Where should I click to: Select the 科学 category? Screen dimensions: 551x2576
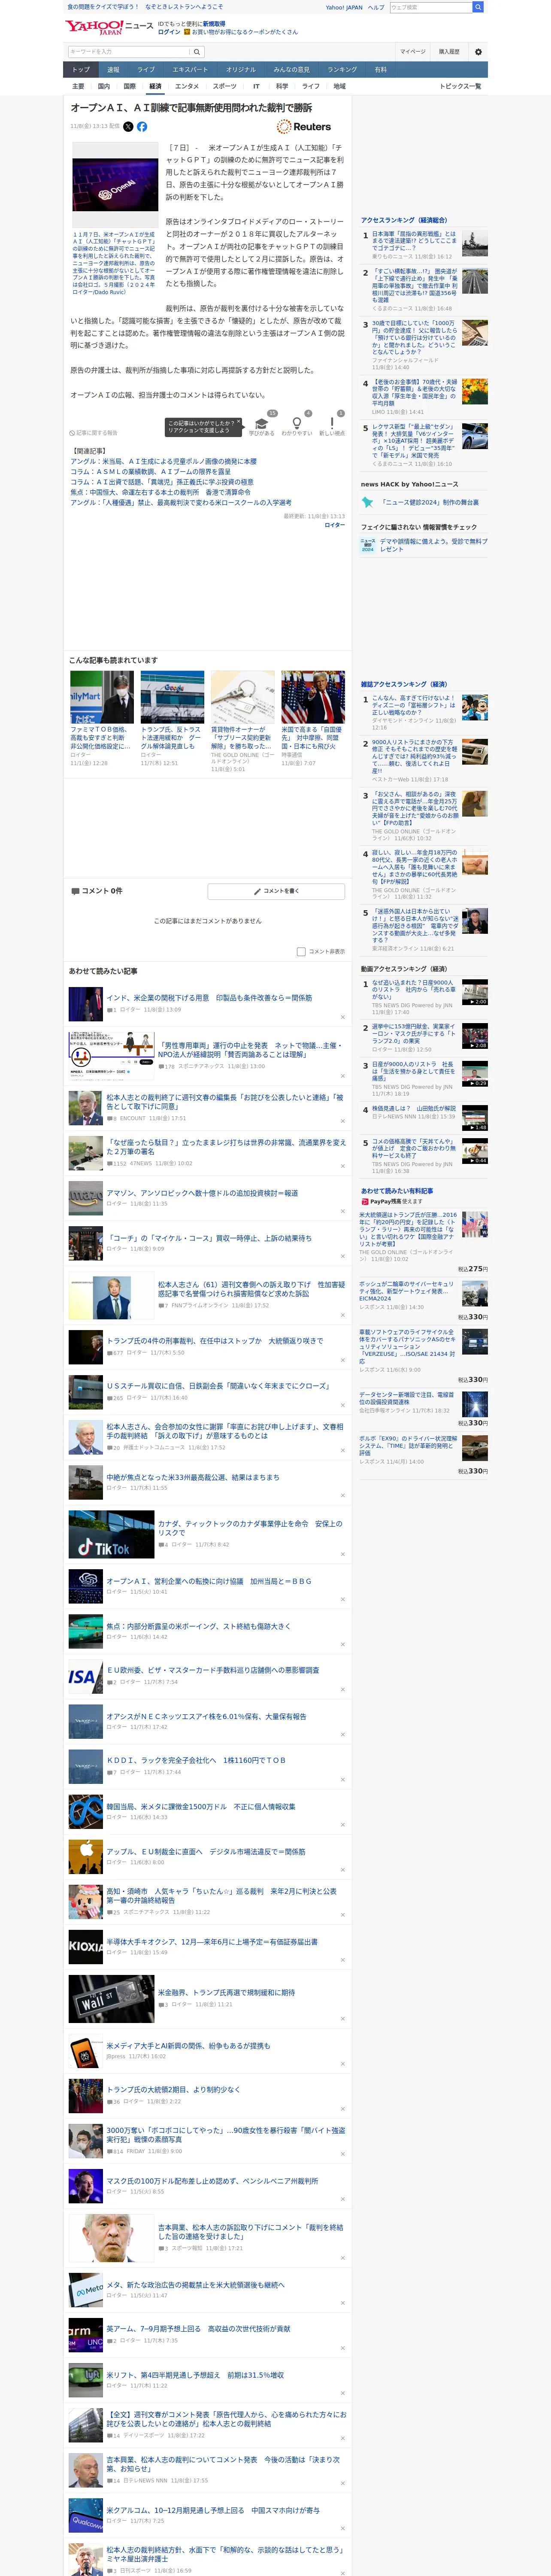(282, 86)
